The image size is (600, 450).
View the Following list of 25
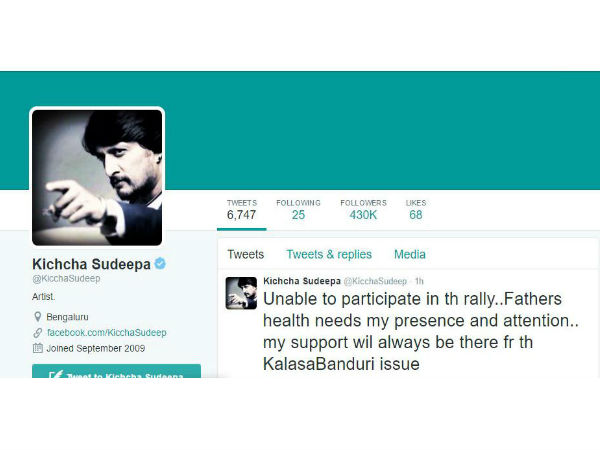[x=298, y=210]
